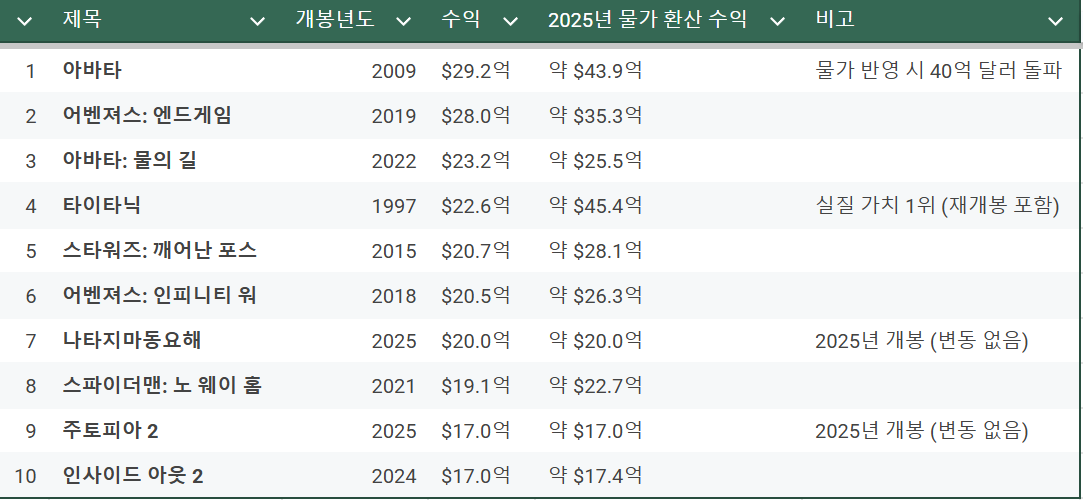Click the 제목 column header label
1083x500 pixels.
coord(82,20)
